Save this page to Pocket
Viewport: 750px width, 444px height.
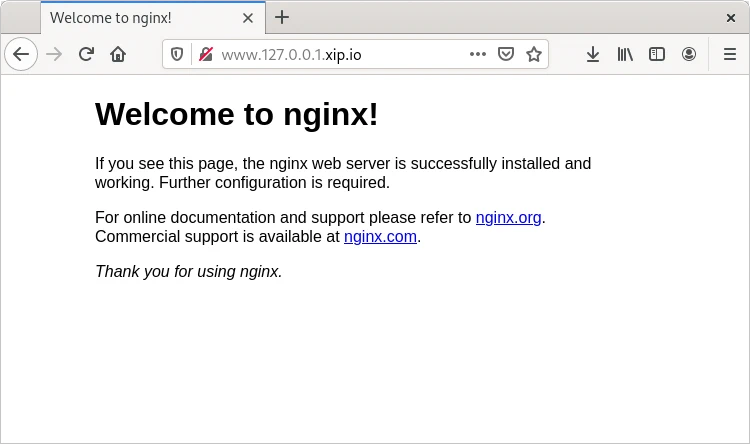point(506,55)
